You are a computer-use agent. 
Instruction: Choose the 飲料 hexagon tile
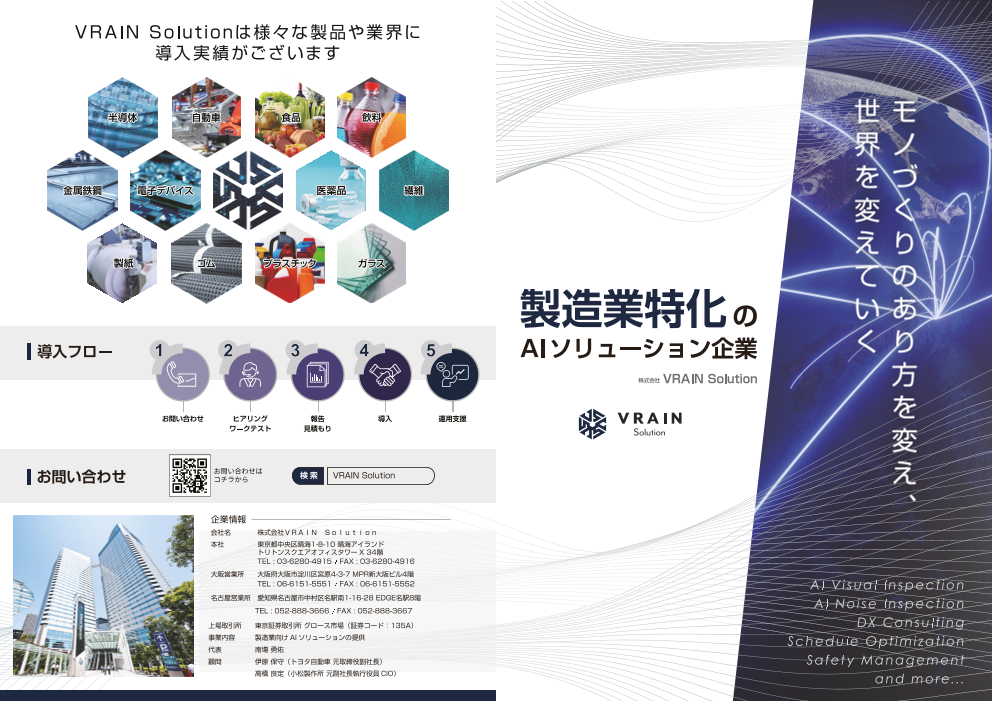371,117
